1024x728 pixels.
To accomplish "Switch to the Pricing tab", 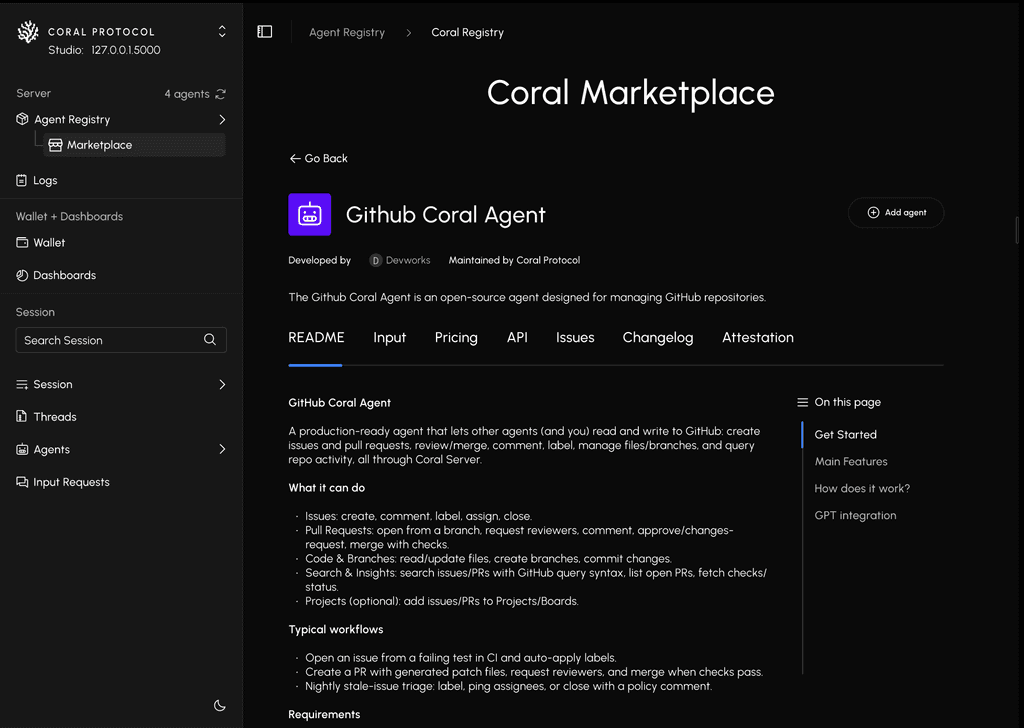I will pyautogui.click(x=456, y=338).
